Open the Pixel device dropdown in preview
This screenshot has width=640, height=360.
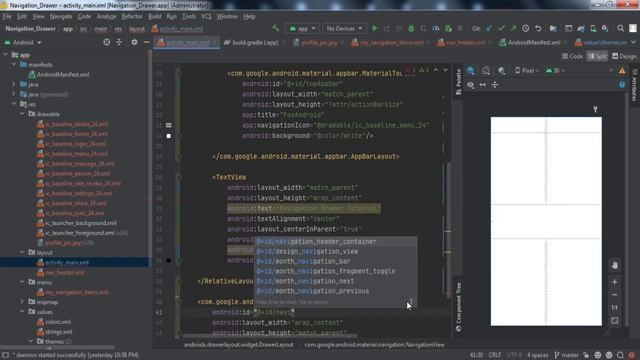click(x=527, y=71)
